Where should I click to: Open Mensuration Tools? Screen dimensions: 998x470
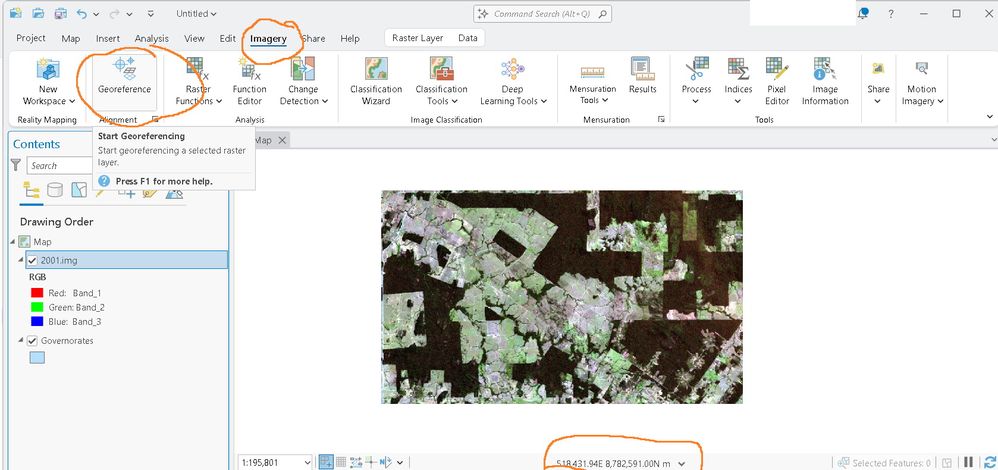[x=592, y=83]
